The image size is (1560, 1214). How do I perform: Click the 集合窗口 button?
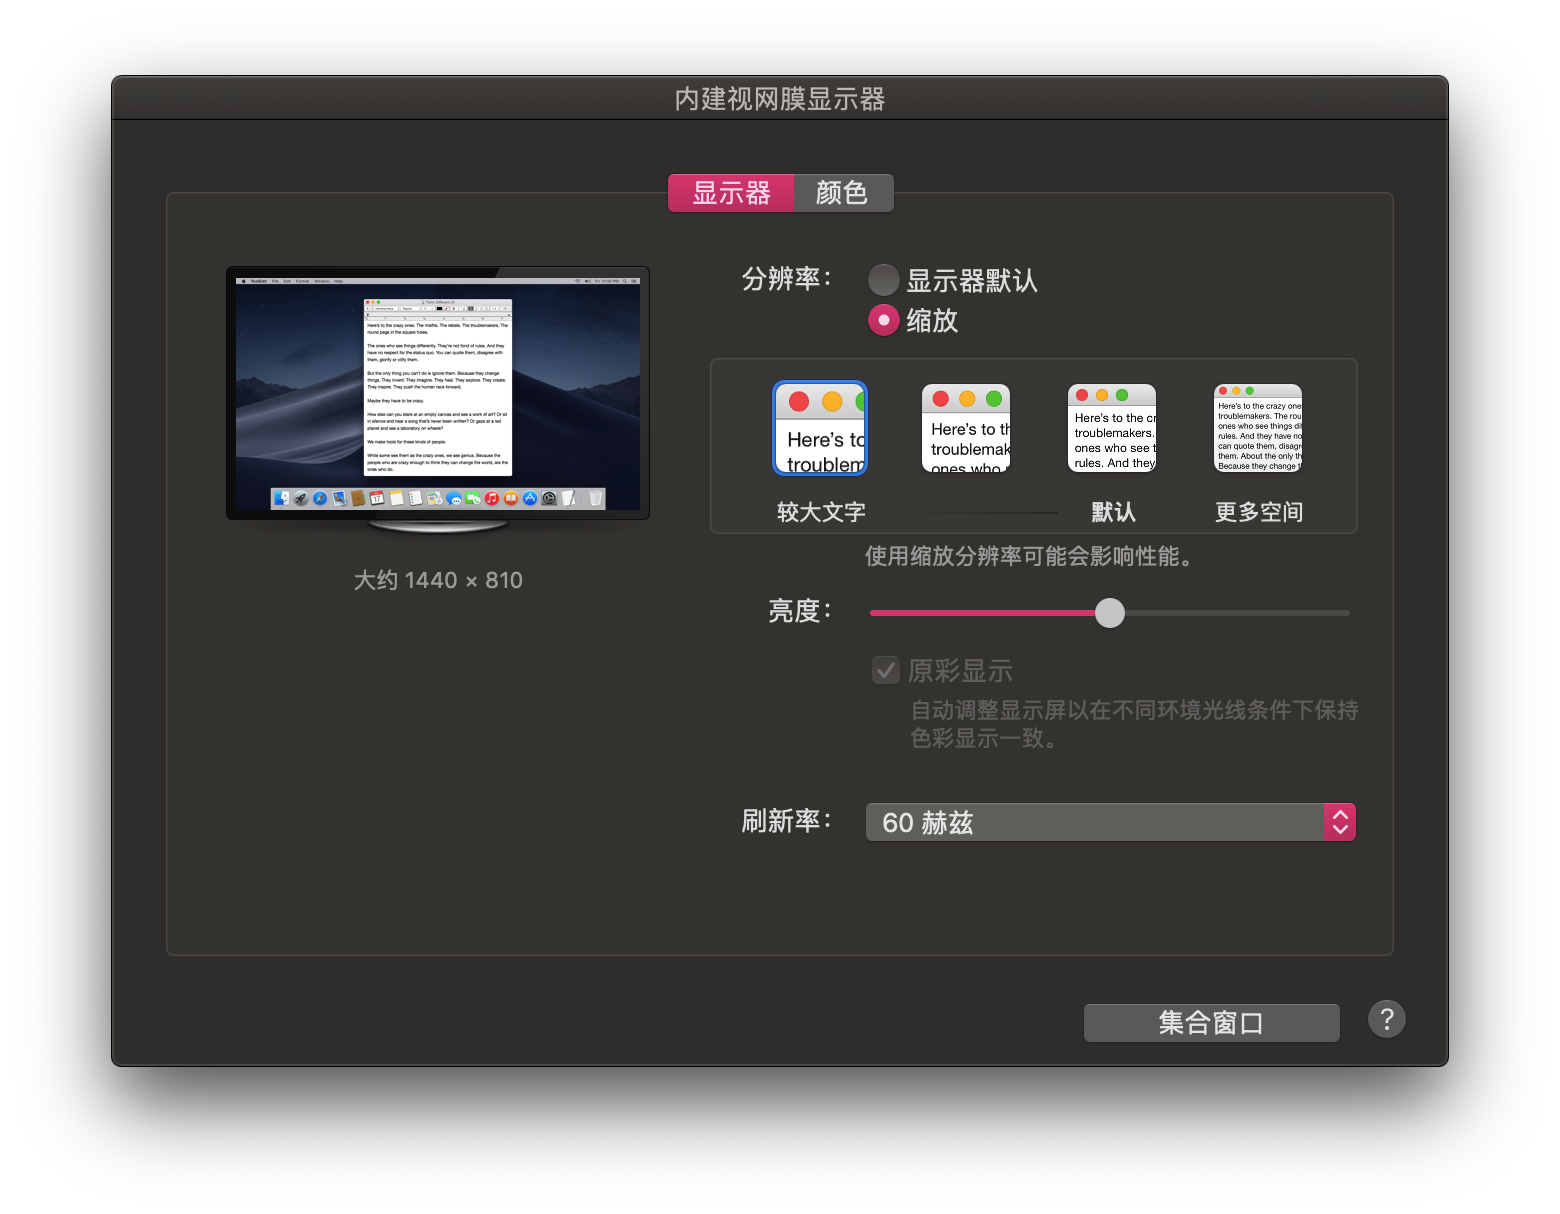click(1211, 1023)
